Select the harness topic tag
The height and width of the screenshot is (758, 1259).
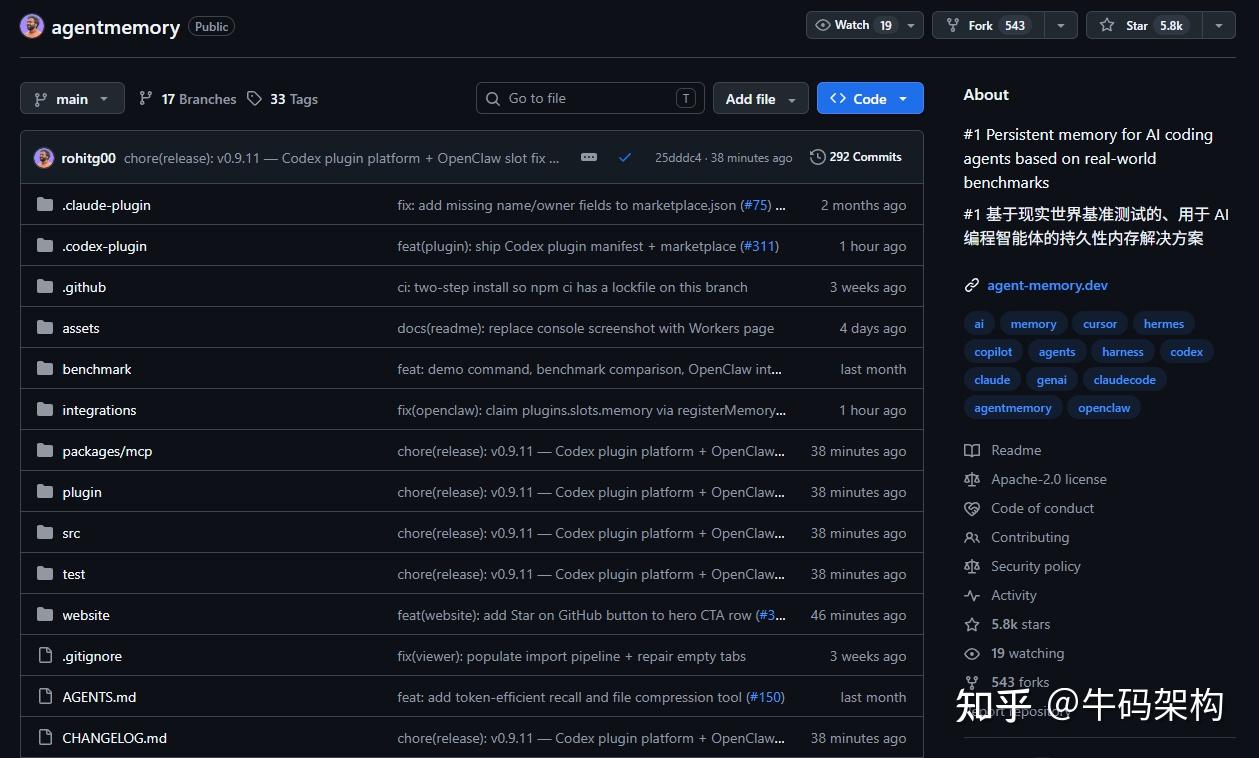(1123, 352)
